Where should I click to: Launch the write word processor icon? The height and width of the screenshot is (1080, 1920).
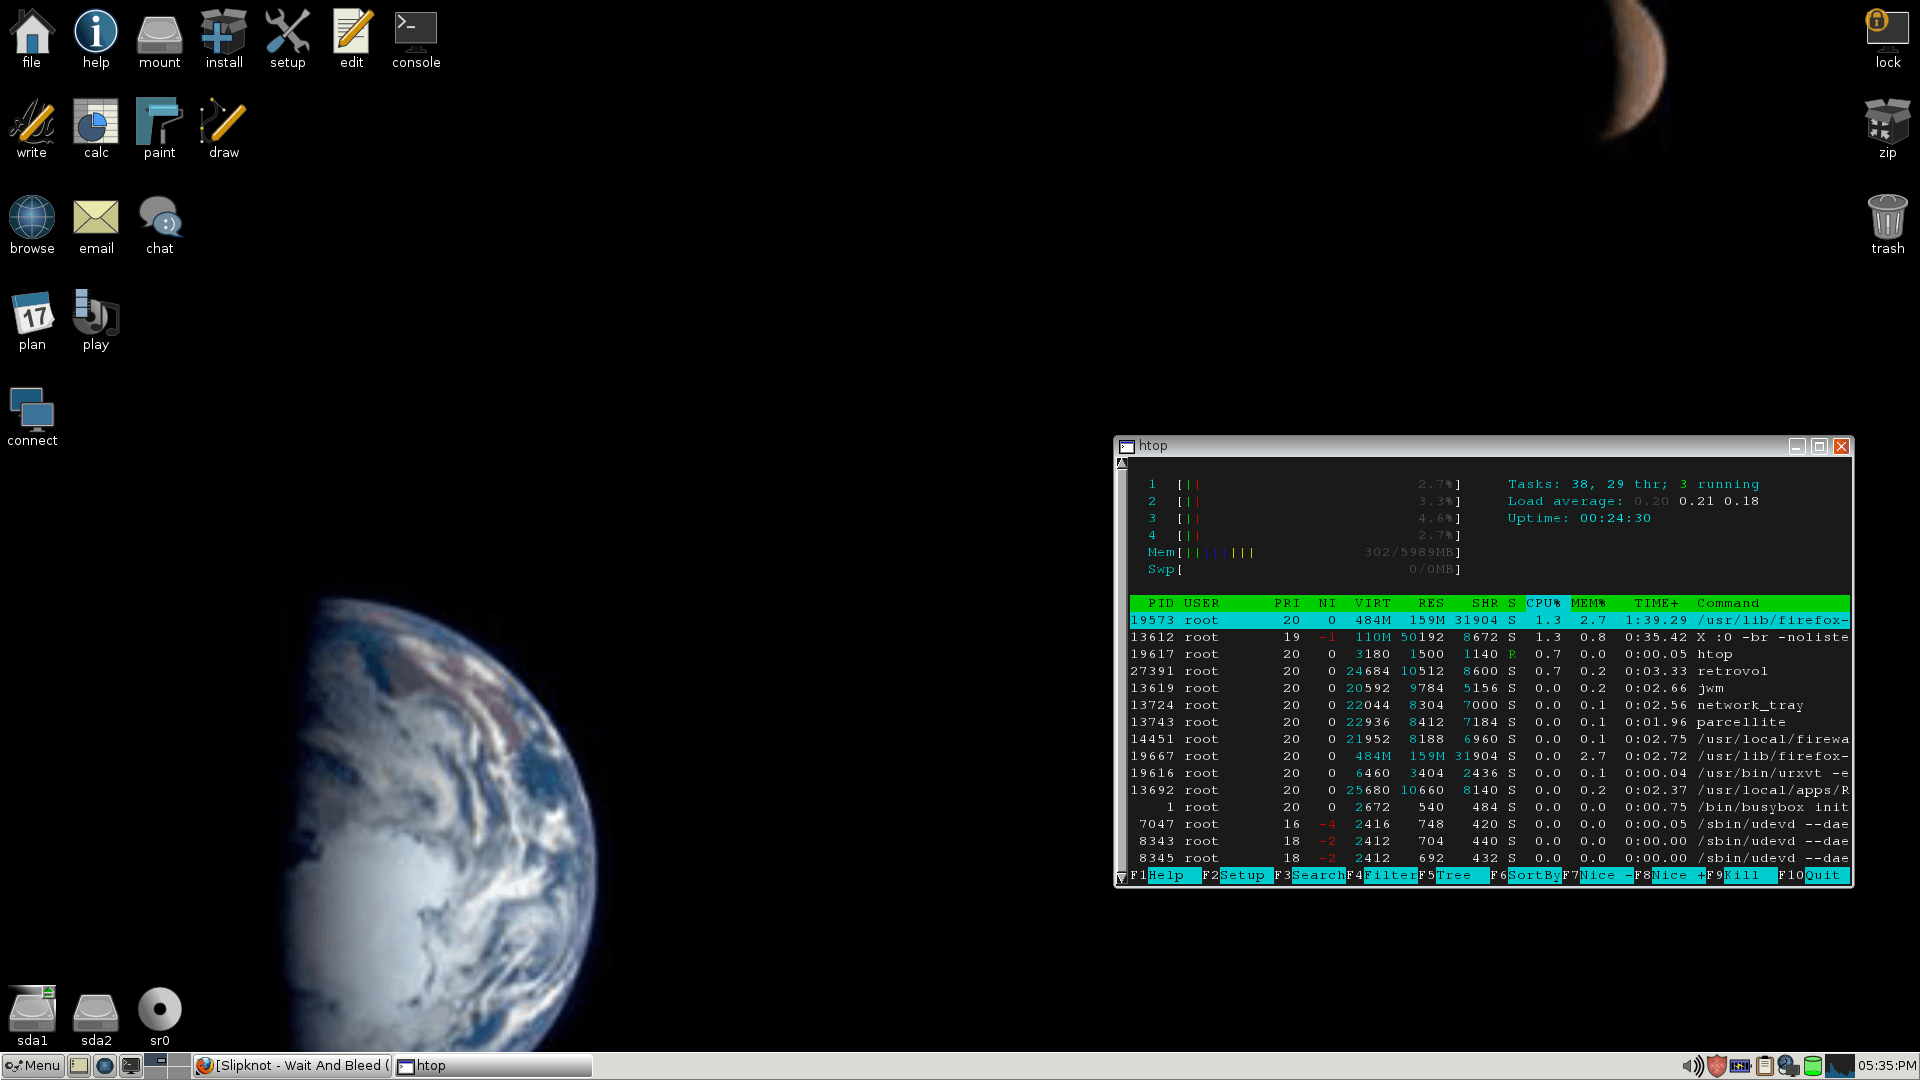(32, 130)
